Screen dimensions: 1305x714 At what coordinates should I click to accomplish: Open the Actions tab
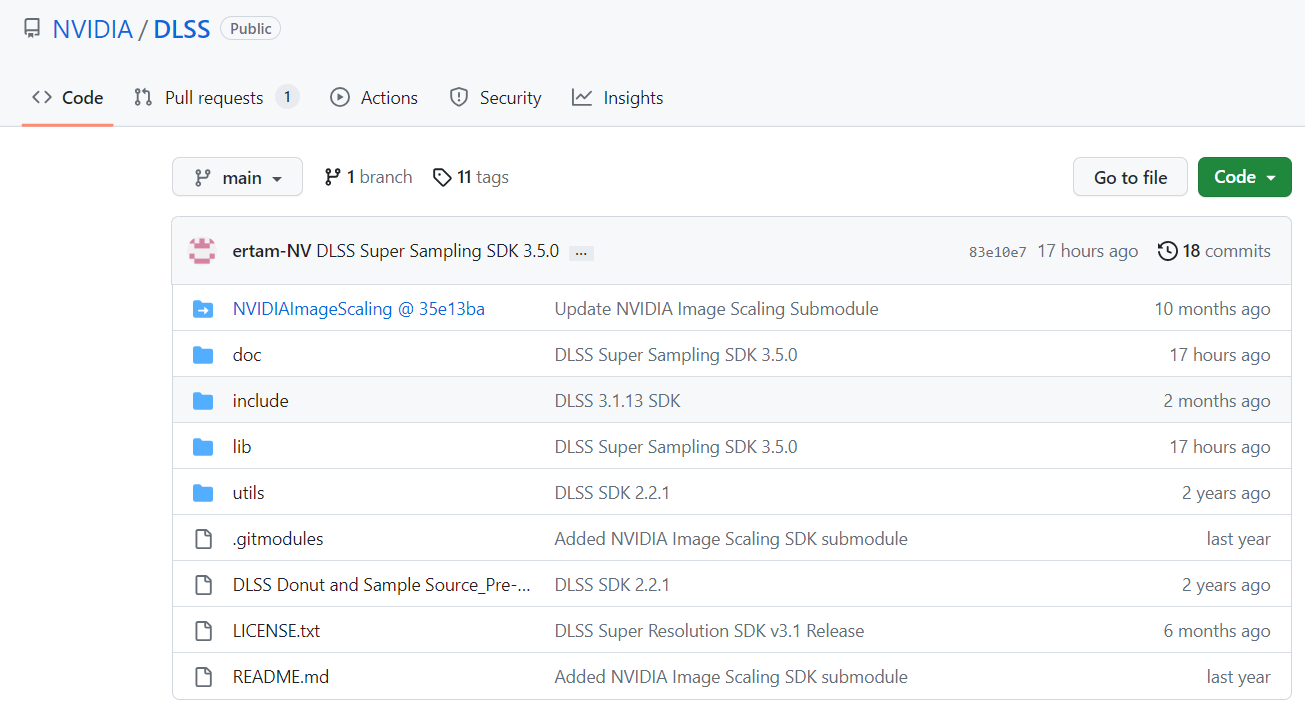[x=374, y=98]
